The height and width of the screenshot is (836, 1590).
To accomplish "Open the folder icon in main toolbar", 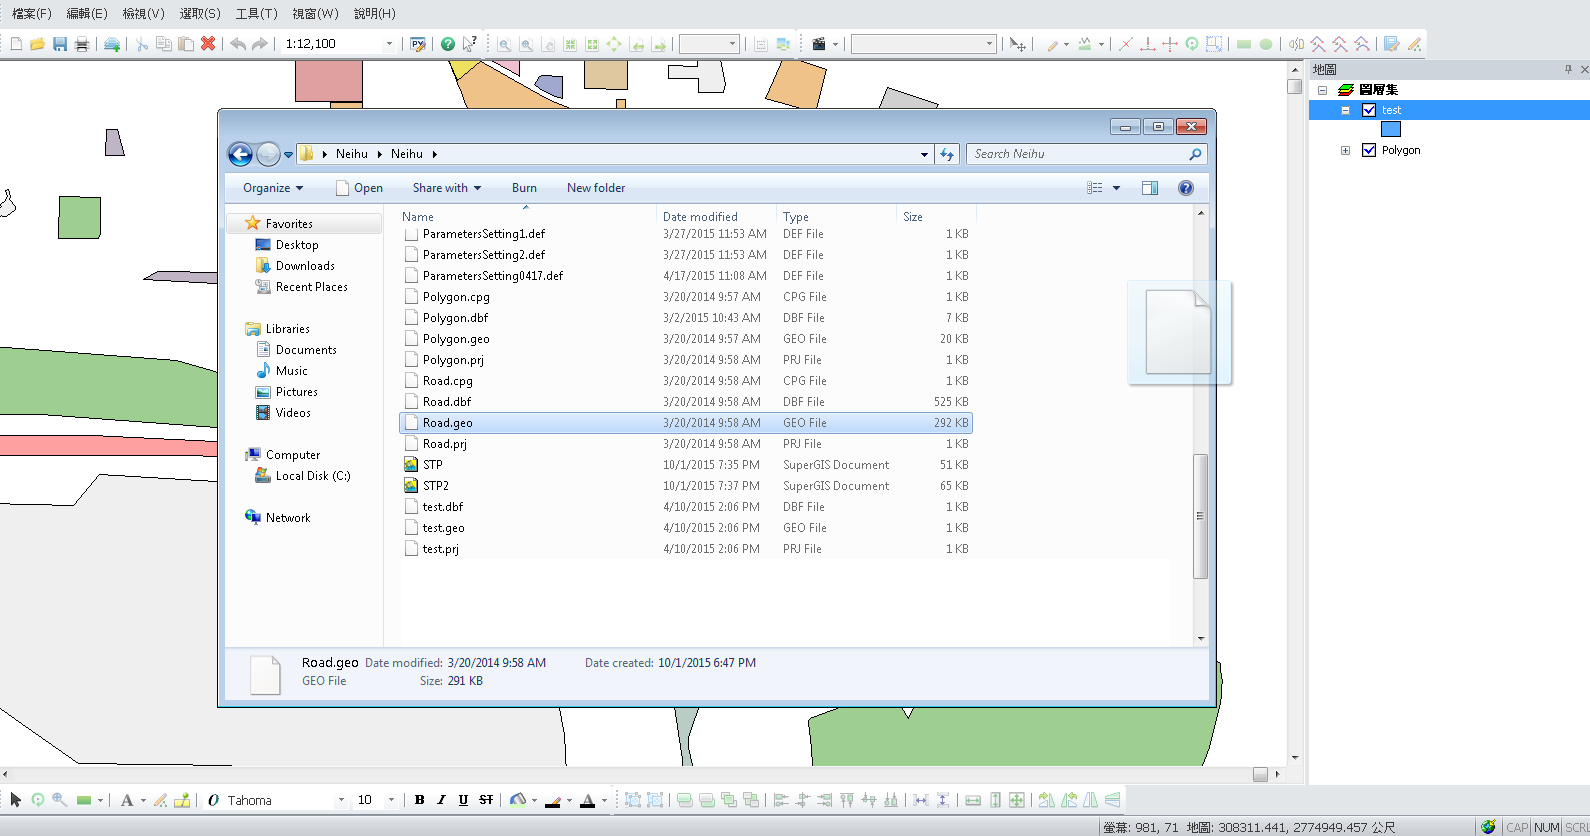I will coord(37,44).
